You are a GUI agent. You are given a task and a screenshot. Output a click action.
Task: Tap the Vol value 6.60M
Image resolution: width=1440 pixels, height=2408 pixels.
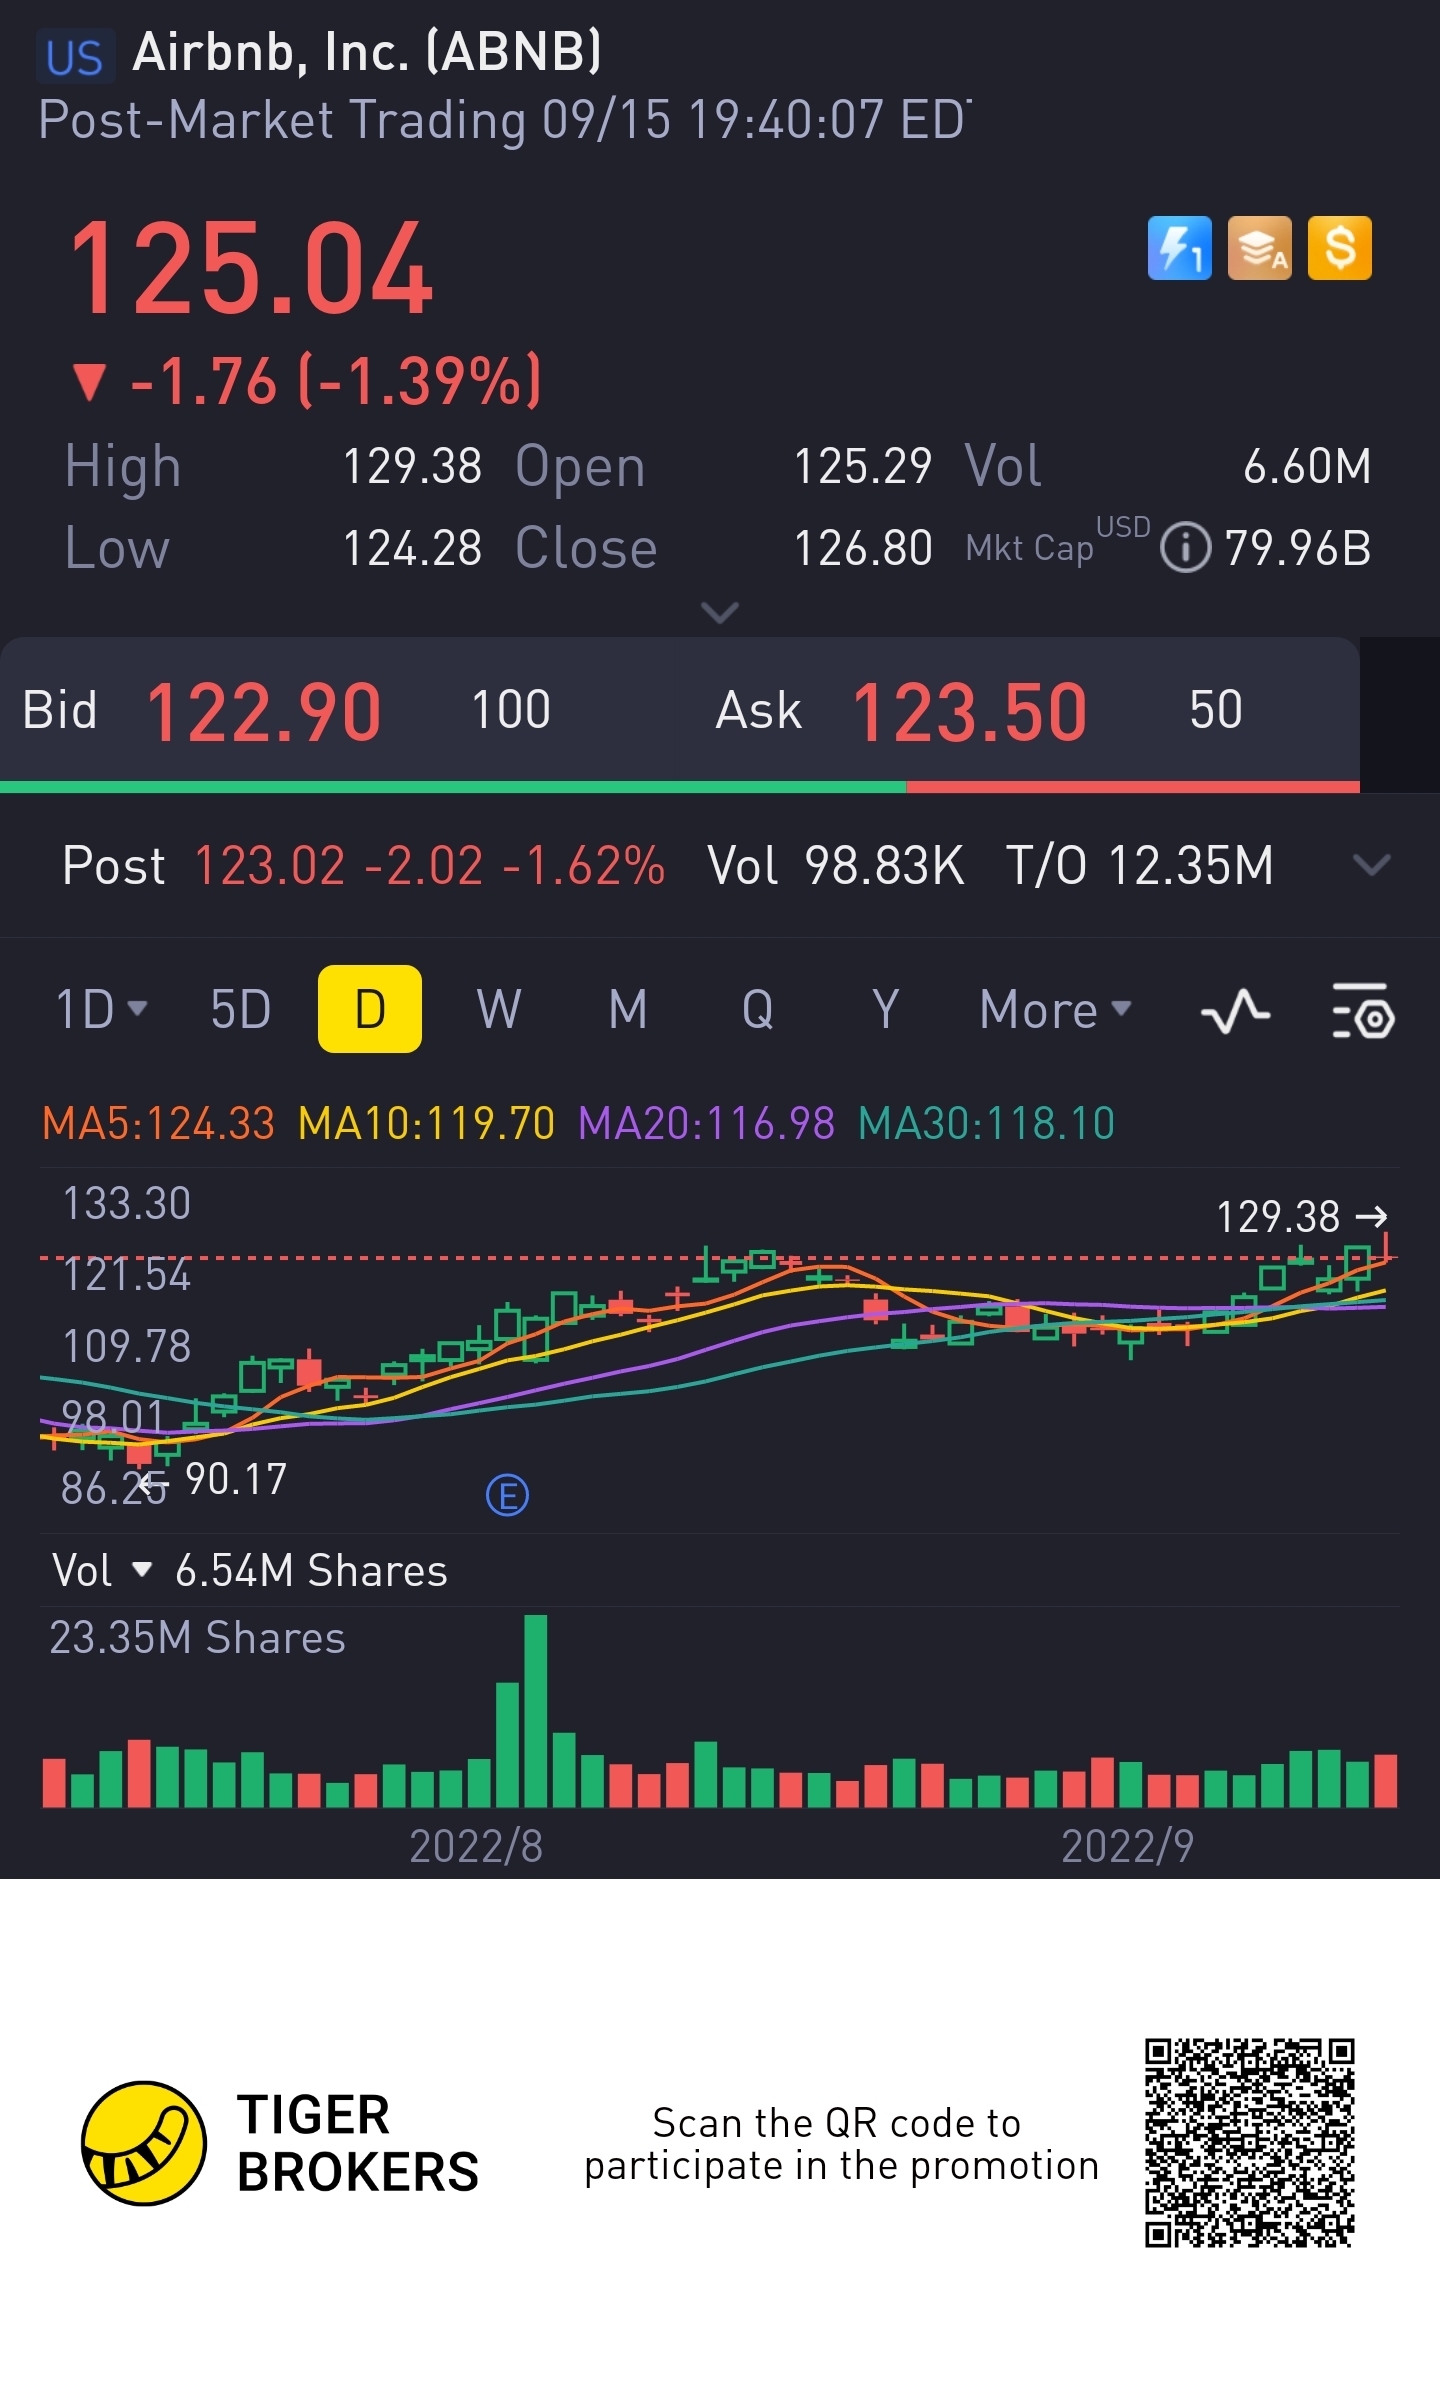(x=1307, y=466)
